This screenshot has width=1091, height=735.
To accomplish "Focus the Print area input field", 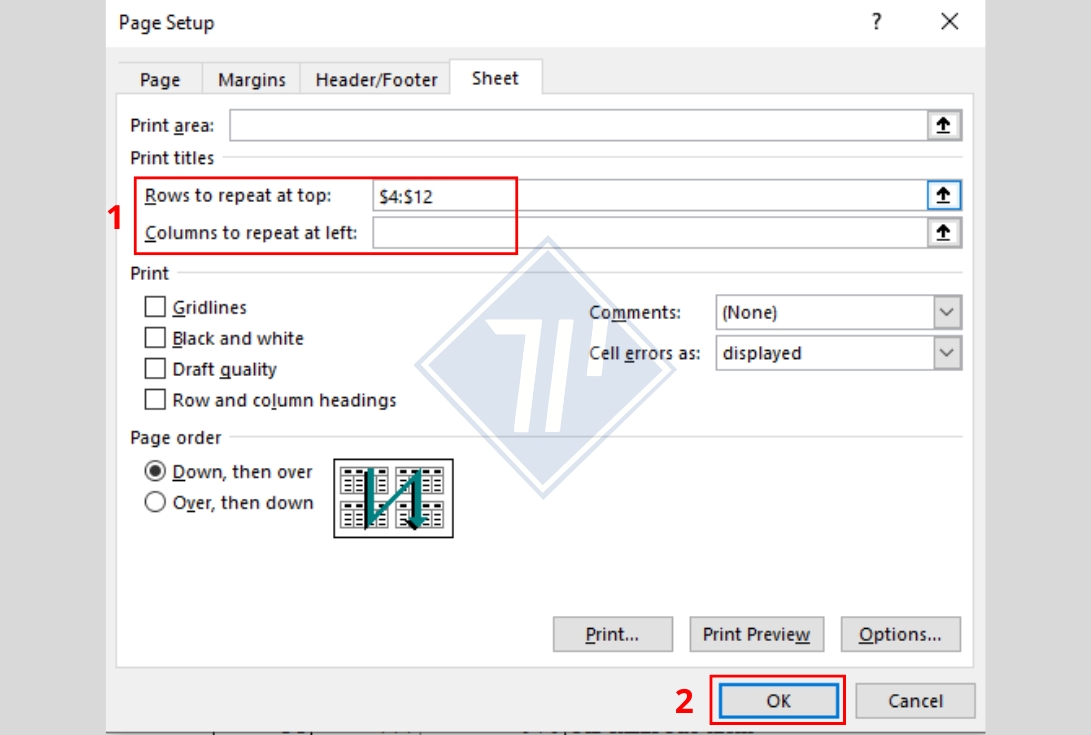I will [579, 125].
